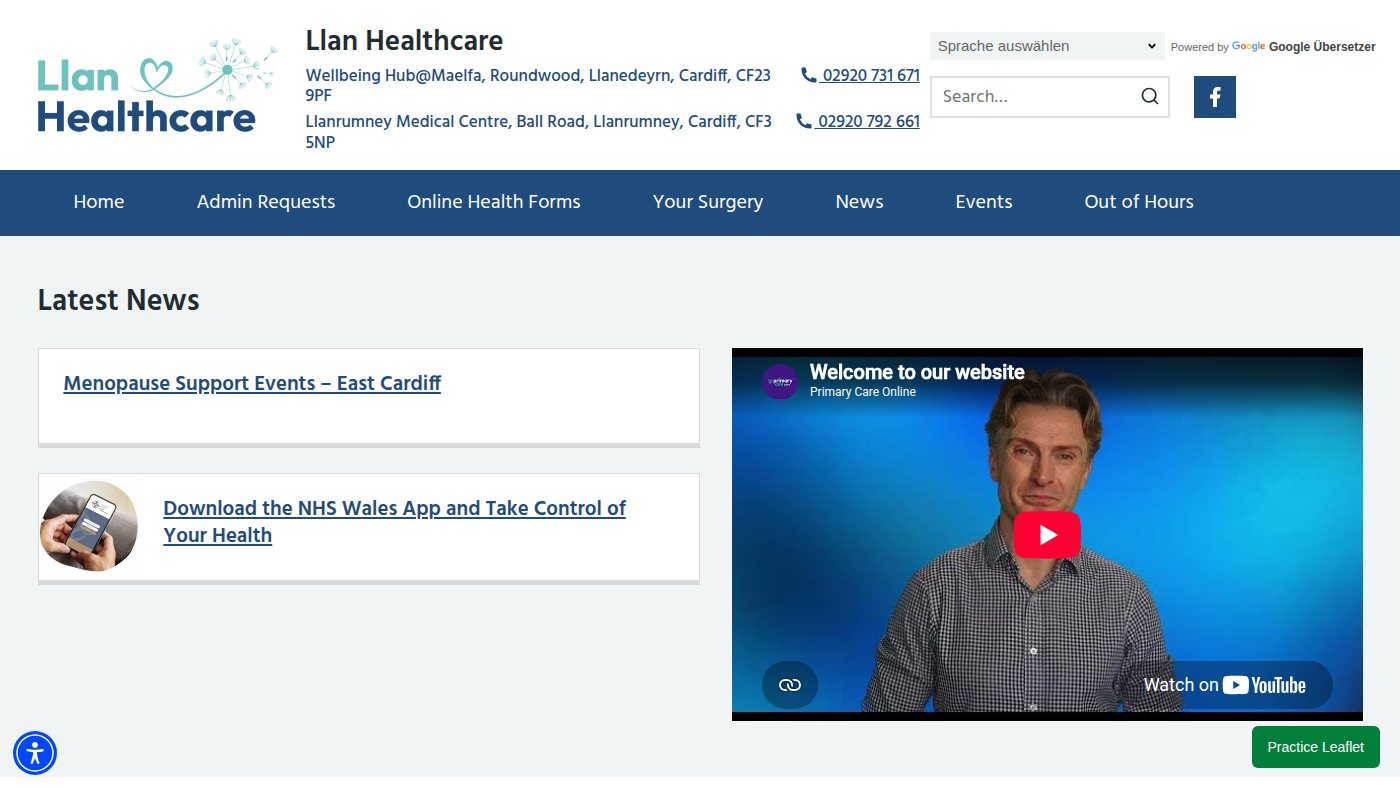Click Watch on YouTube badge
1400x788 pixels.
coord(1225,685)
